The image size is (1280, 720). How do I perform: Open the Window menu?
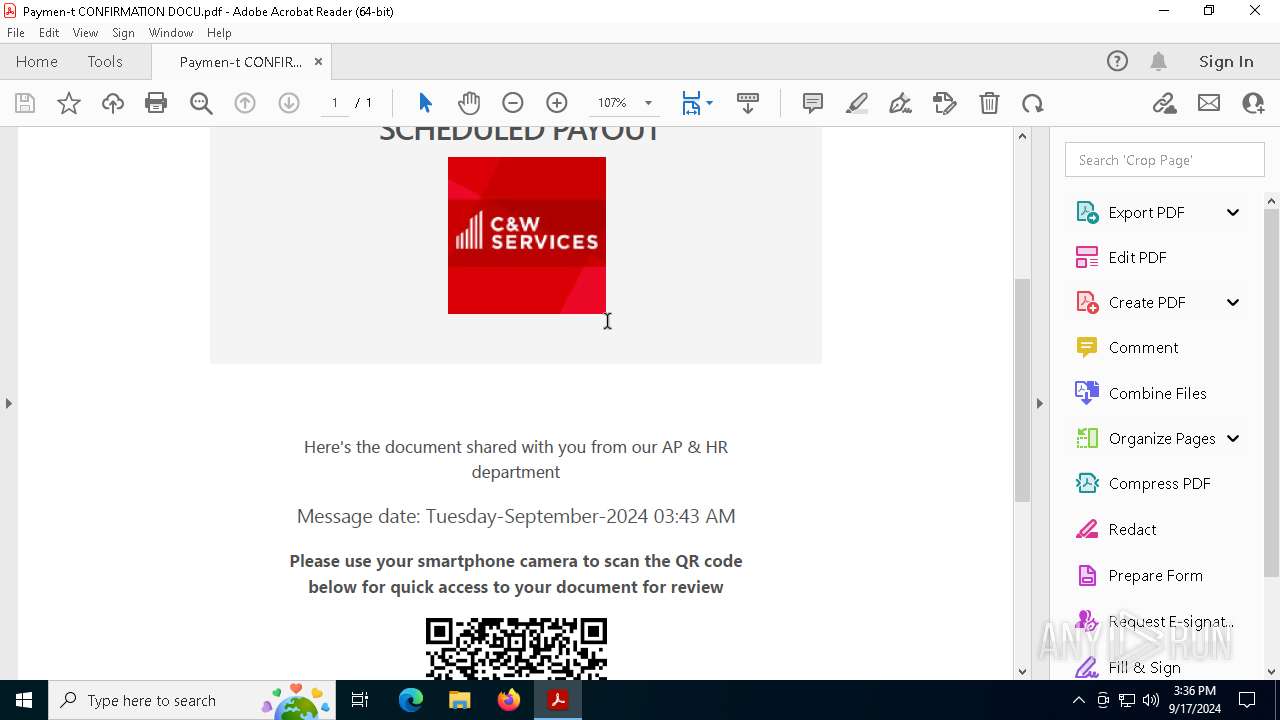coord(171,33)
